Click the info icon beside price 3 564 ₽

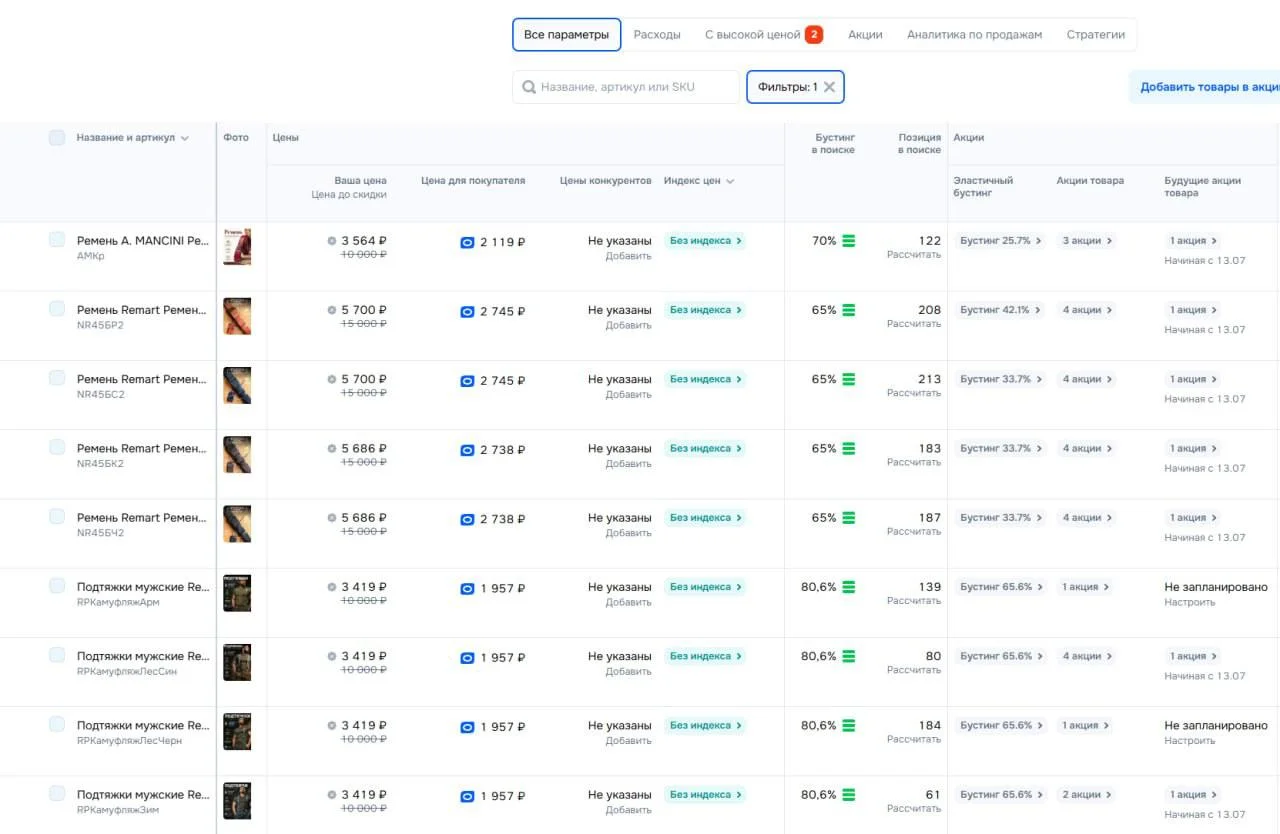[332, 241]
